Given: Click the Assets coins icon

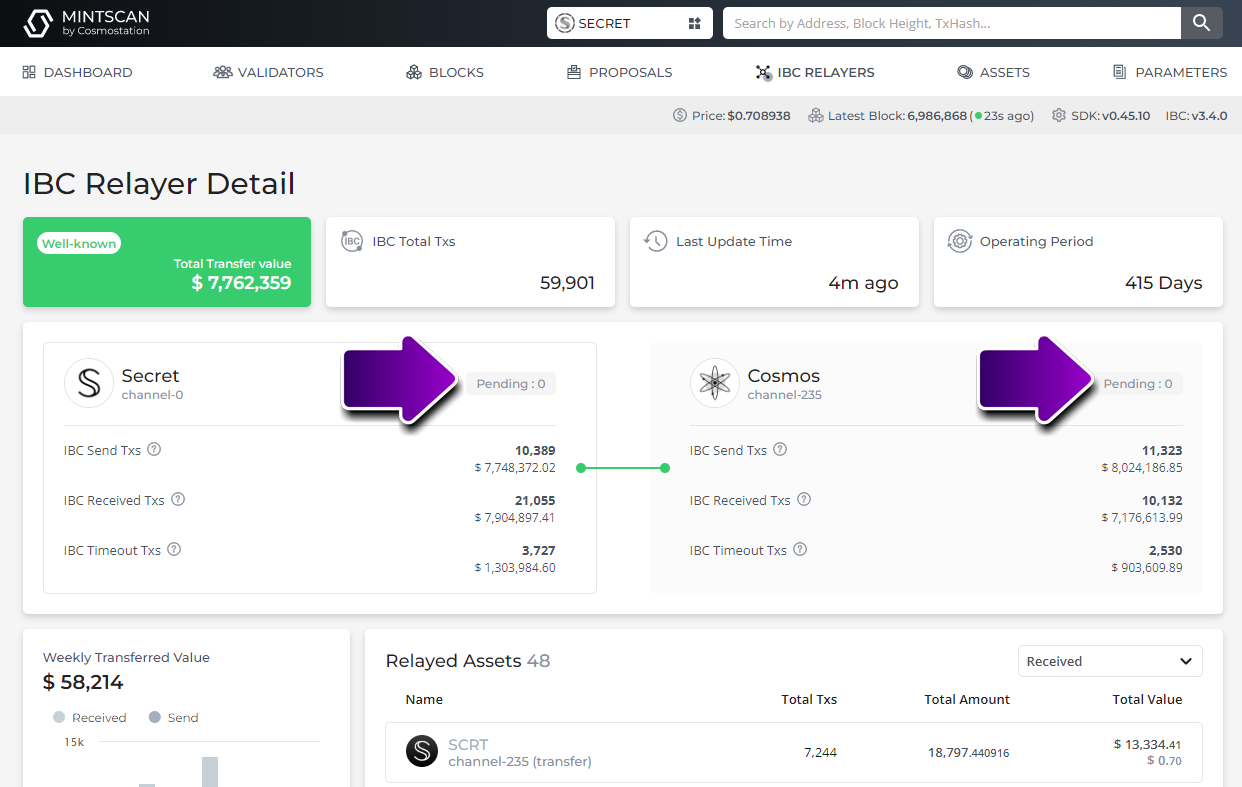Looking at the screenshot, I should [965, 72].
